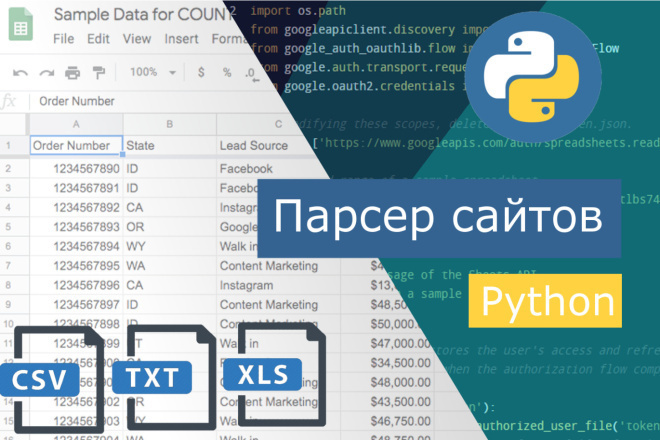Click the XLS file icon
The height and width of the screenshot is (440, 660).
click(274, 375)
